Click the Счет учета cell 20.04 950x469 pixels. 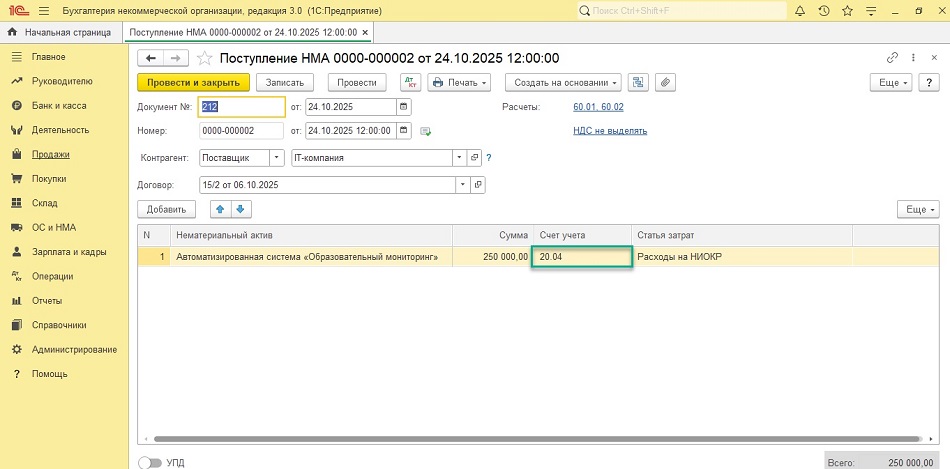point(582,257)
